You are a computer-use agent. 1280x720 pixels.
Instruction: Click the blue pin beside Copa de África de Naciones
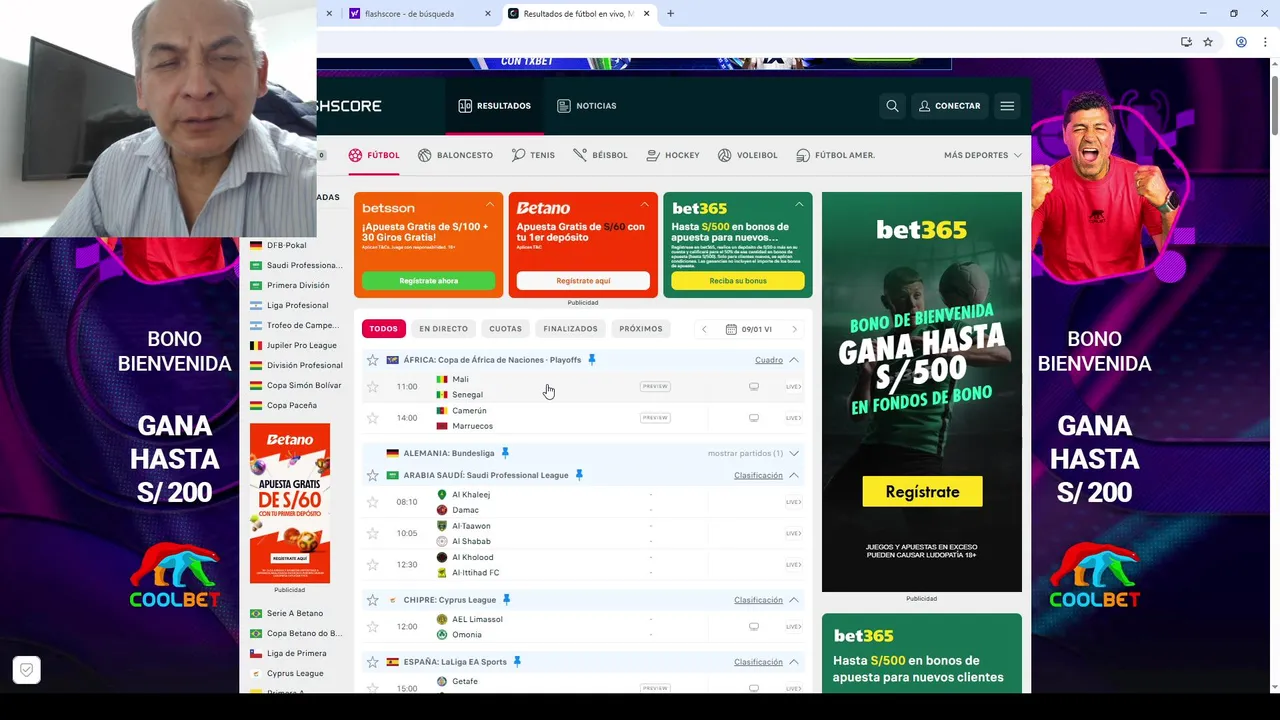592,360
